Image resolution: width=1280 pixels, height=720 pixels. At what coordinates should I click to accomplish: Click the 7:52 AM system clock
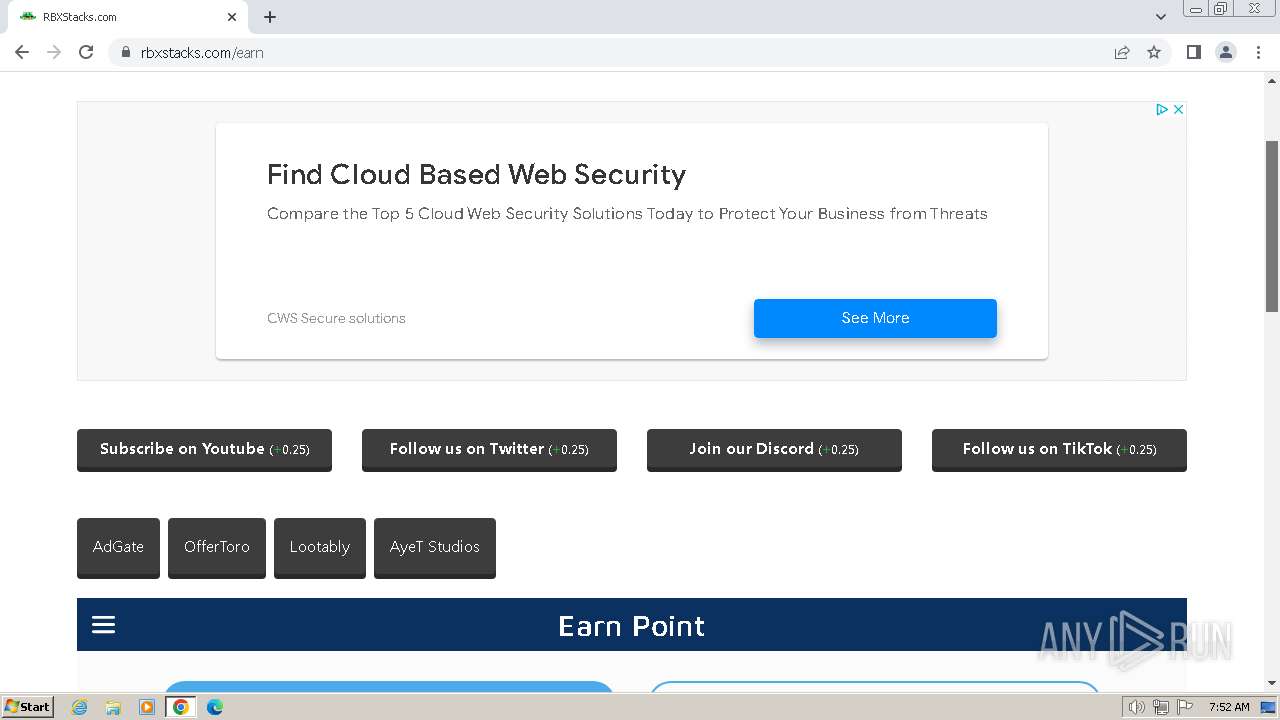pos(1229,707)
